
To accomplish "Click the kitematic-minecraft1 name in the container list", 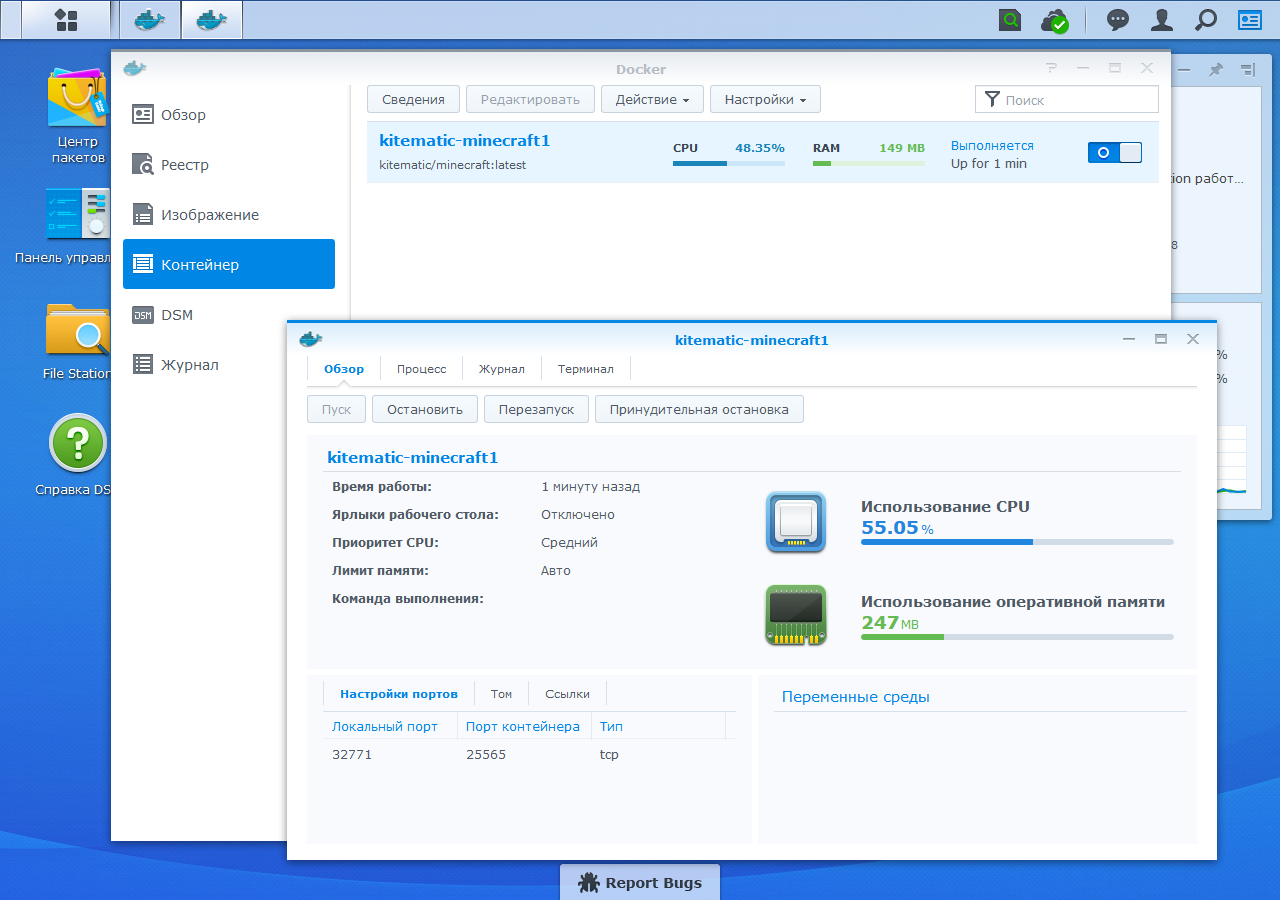I will (465, 141).
